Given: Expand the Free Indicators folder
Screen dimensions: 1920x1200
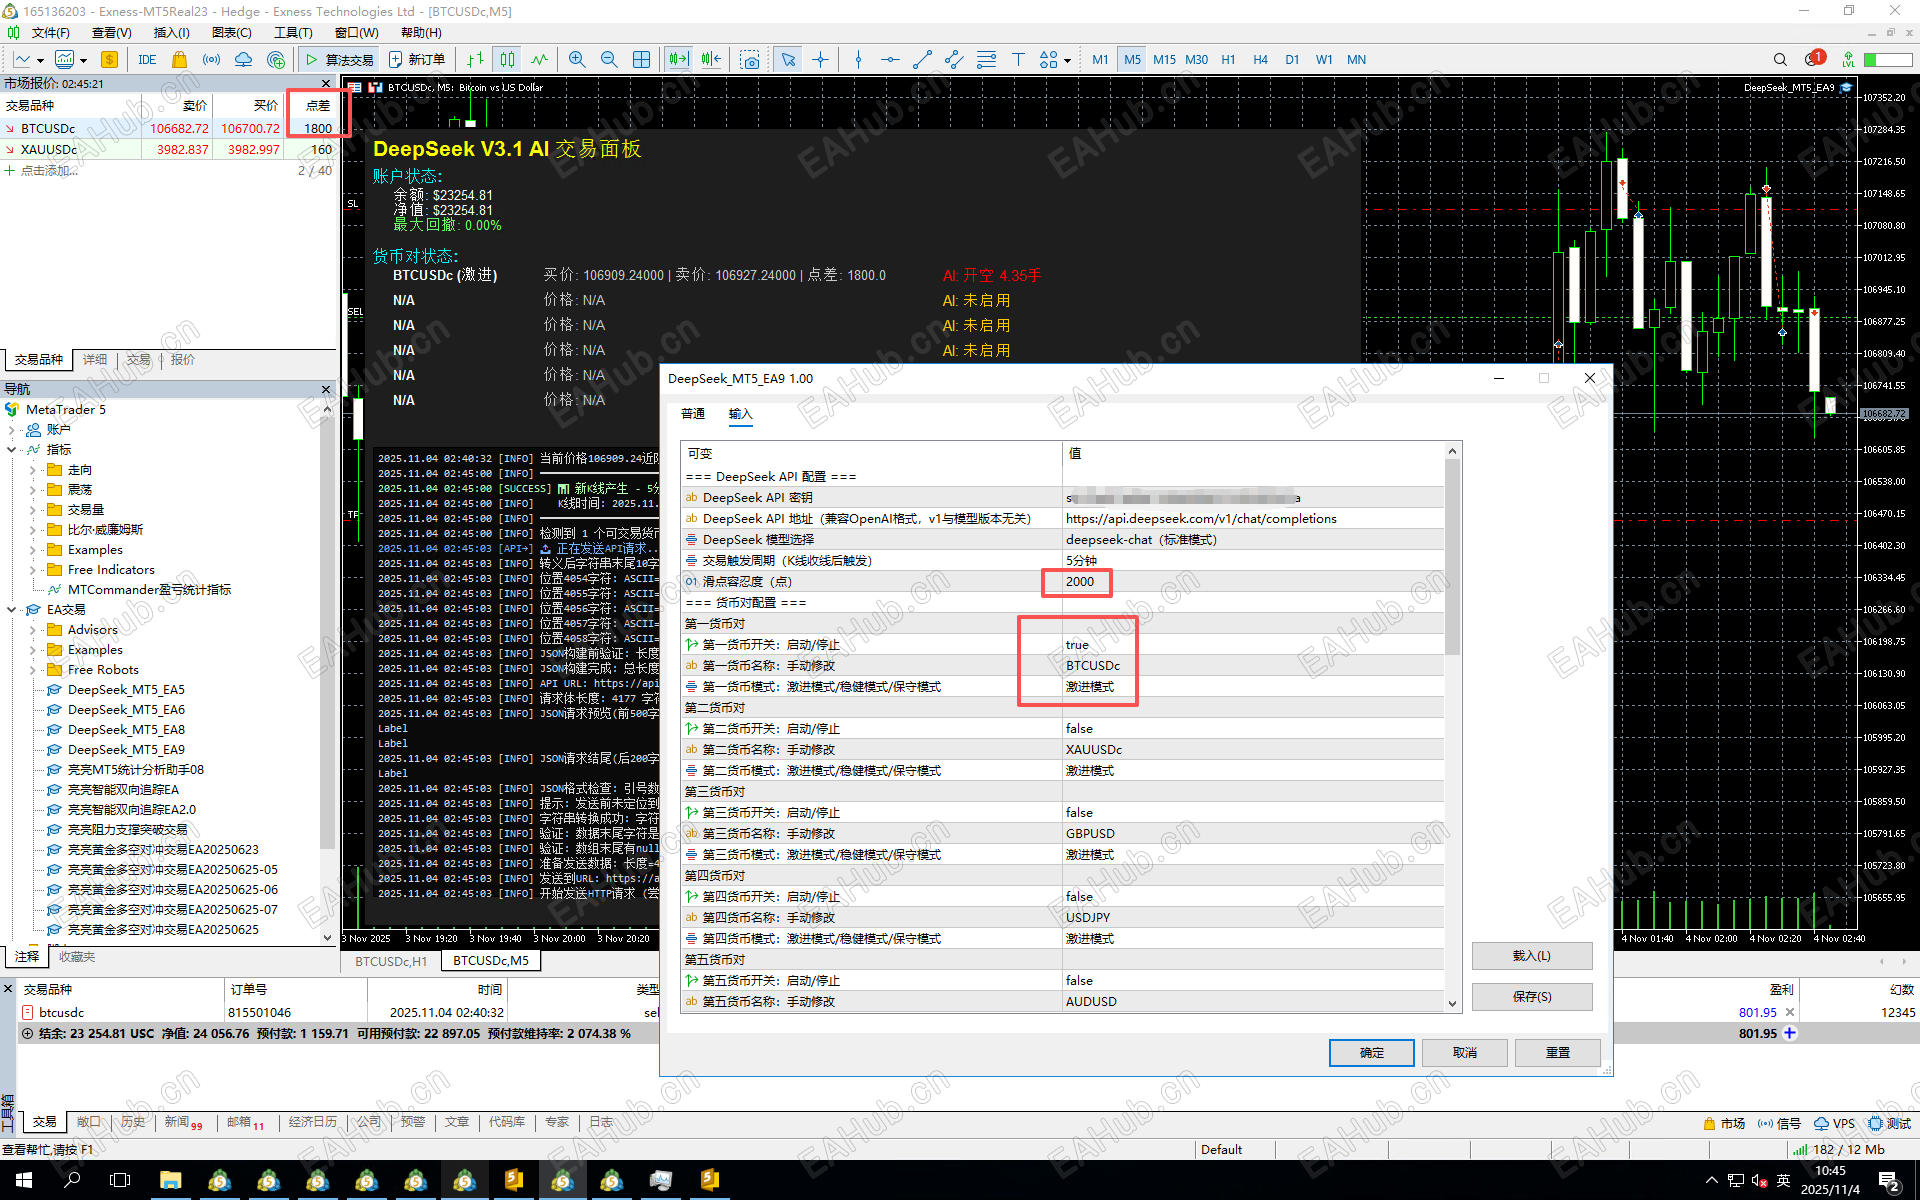Looking at the screenshot, I should pyautogui.click(x=33, y=570).
